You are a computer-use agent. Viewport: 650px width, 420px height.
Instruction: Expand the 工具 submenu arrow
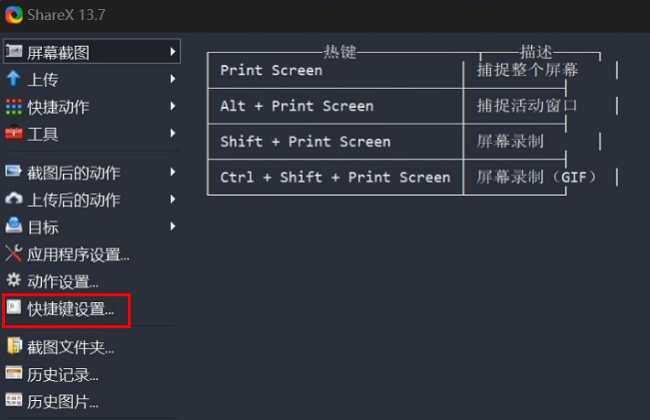click(173, 133)
